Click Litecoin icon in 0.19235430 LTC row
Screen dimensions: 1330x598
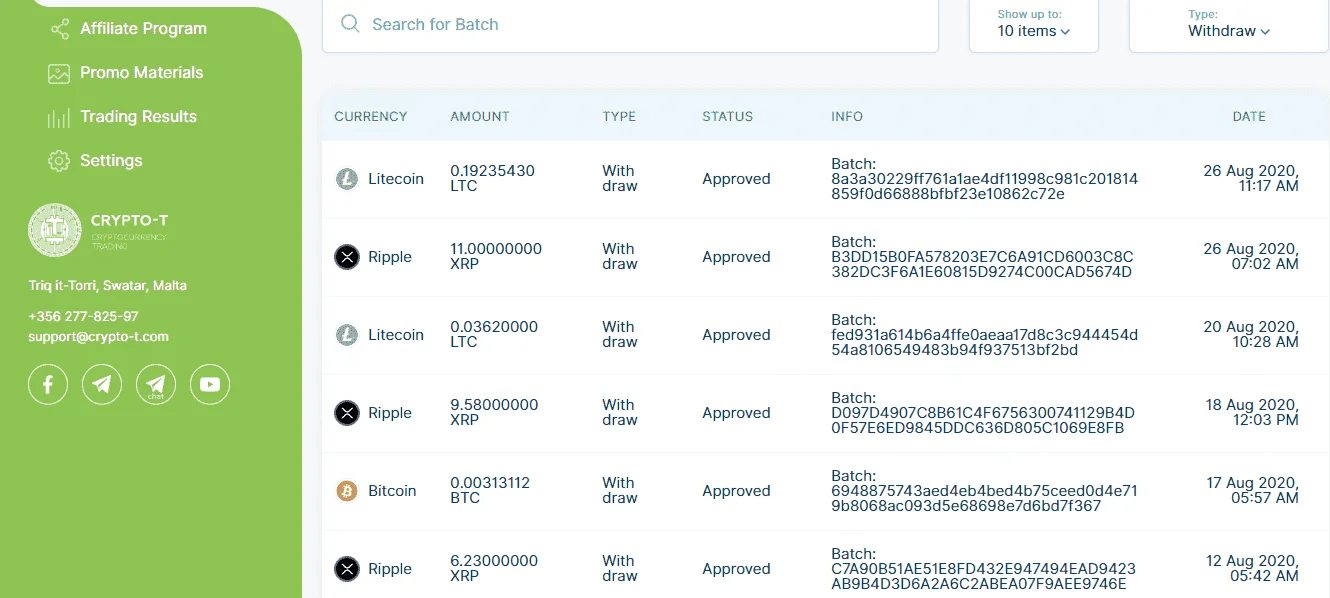click(x=346, y=179)
